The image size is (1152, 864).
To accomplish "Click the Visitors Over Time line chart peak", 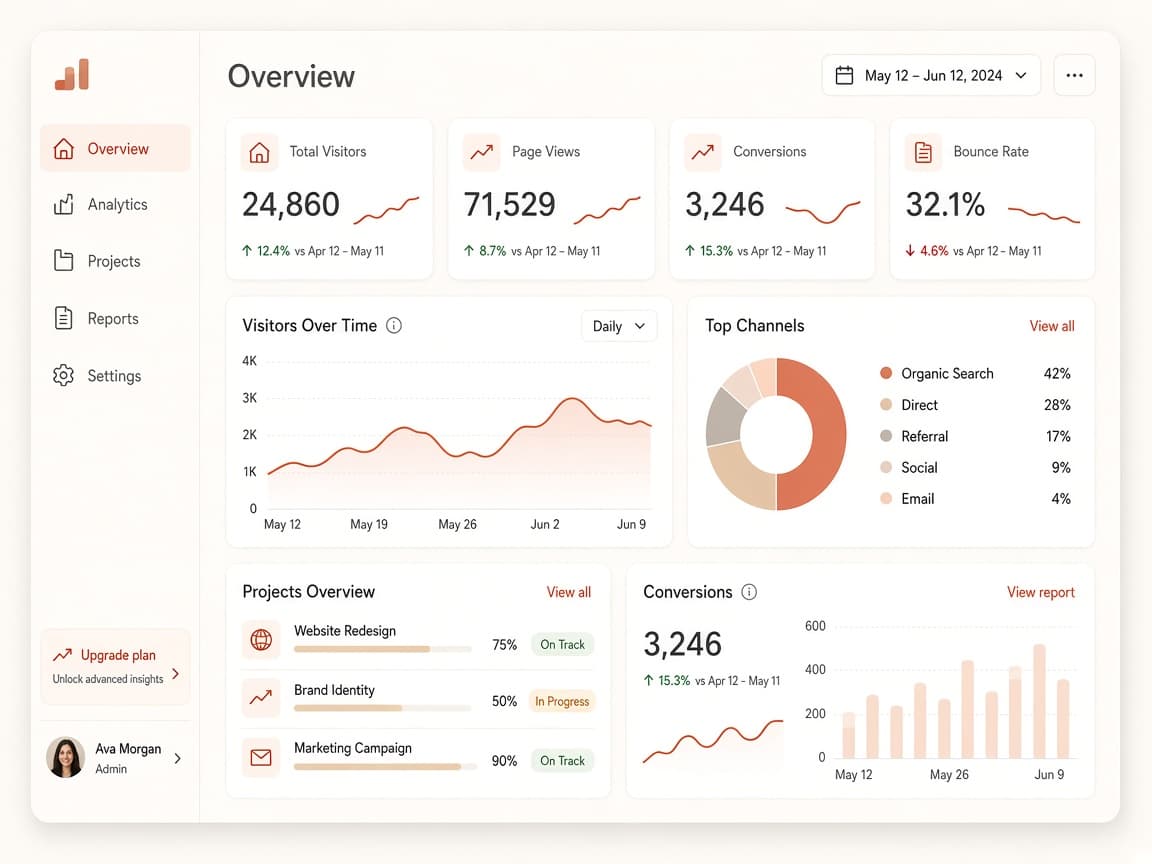I will pos(572,399).
